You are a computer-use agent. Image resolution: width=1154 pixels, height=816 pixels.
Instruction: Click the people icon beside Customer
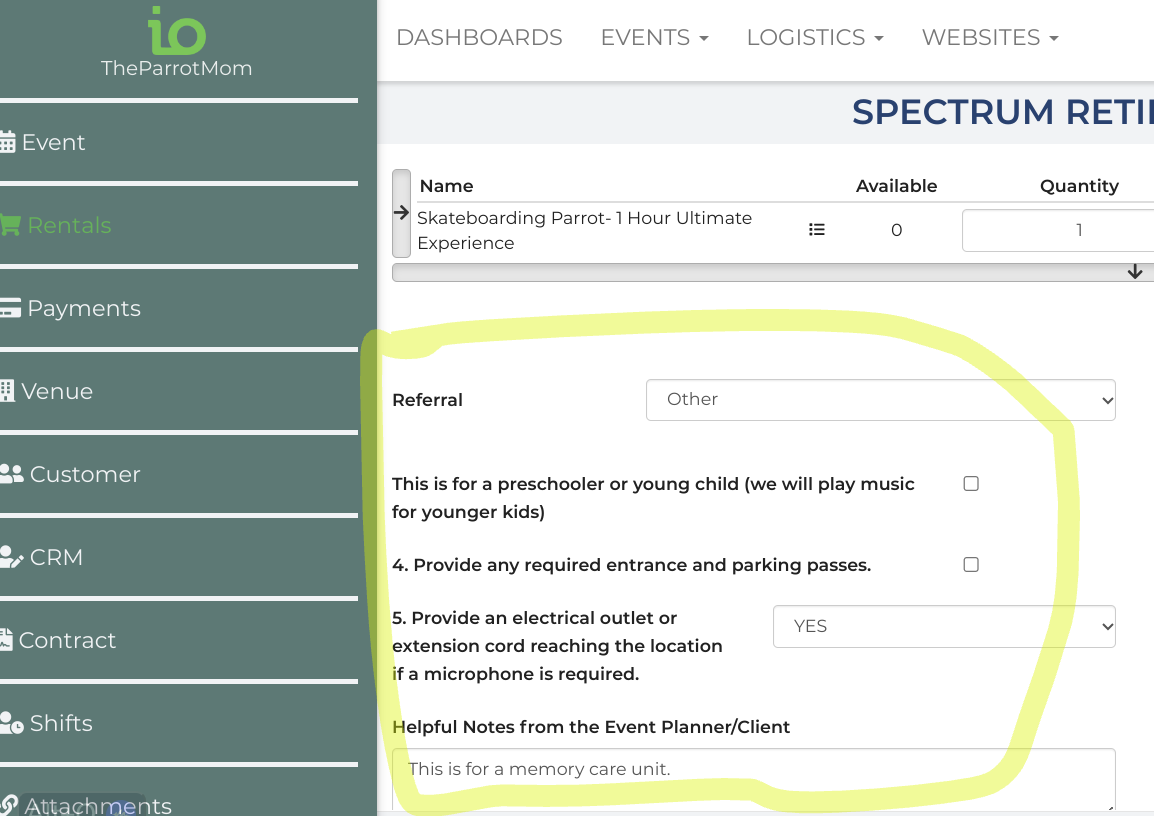(x=12, y=474)
